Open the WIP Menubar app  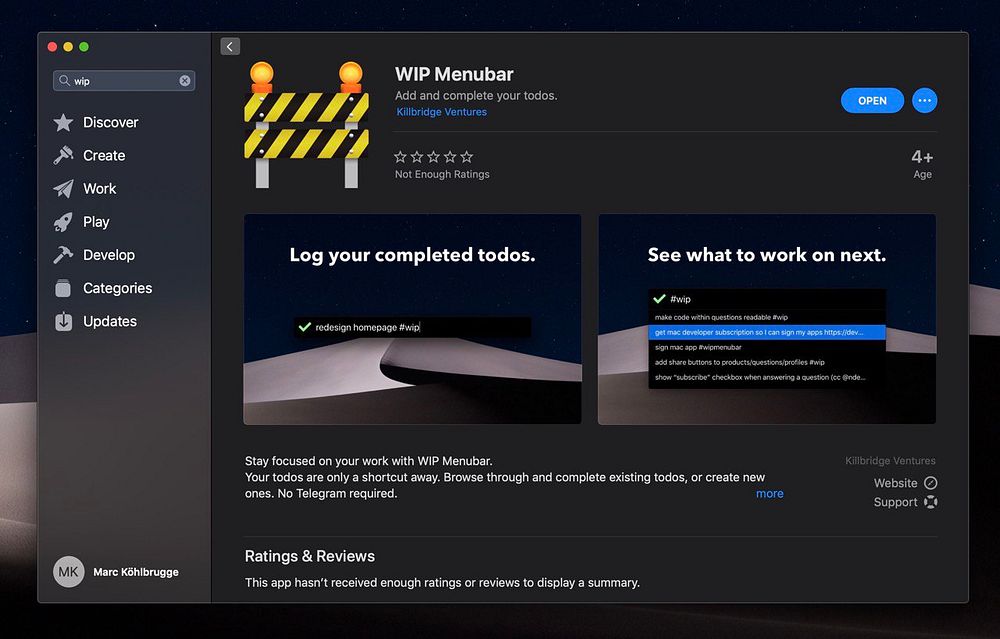[x=872, y=101]
